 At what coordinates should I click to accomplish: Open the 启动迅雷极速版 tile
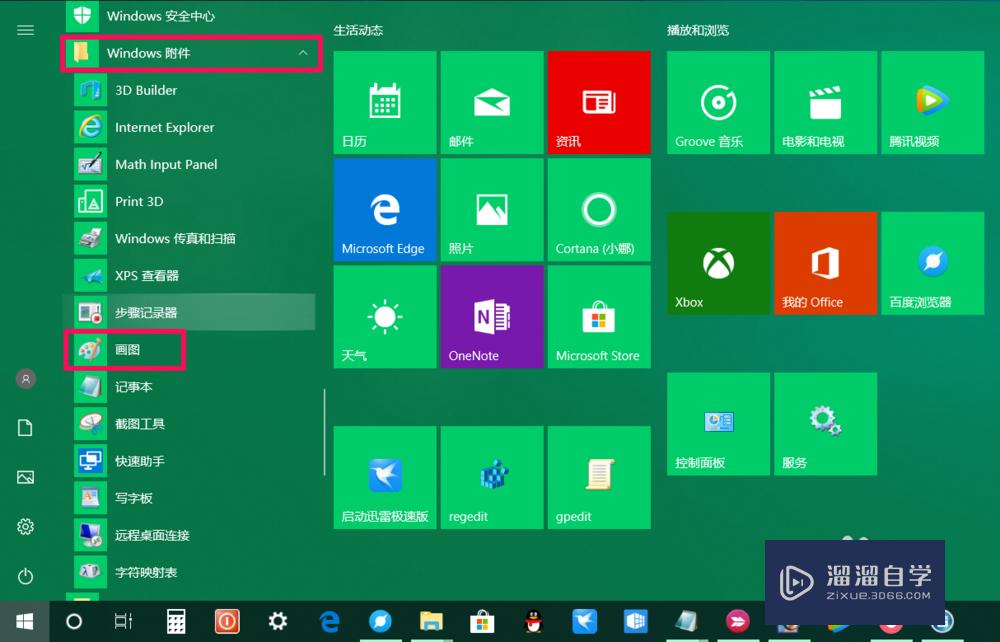385,478
